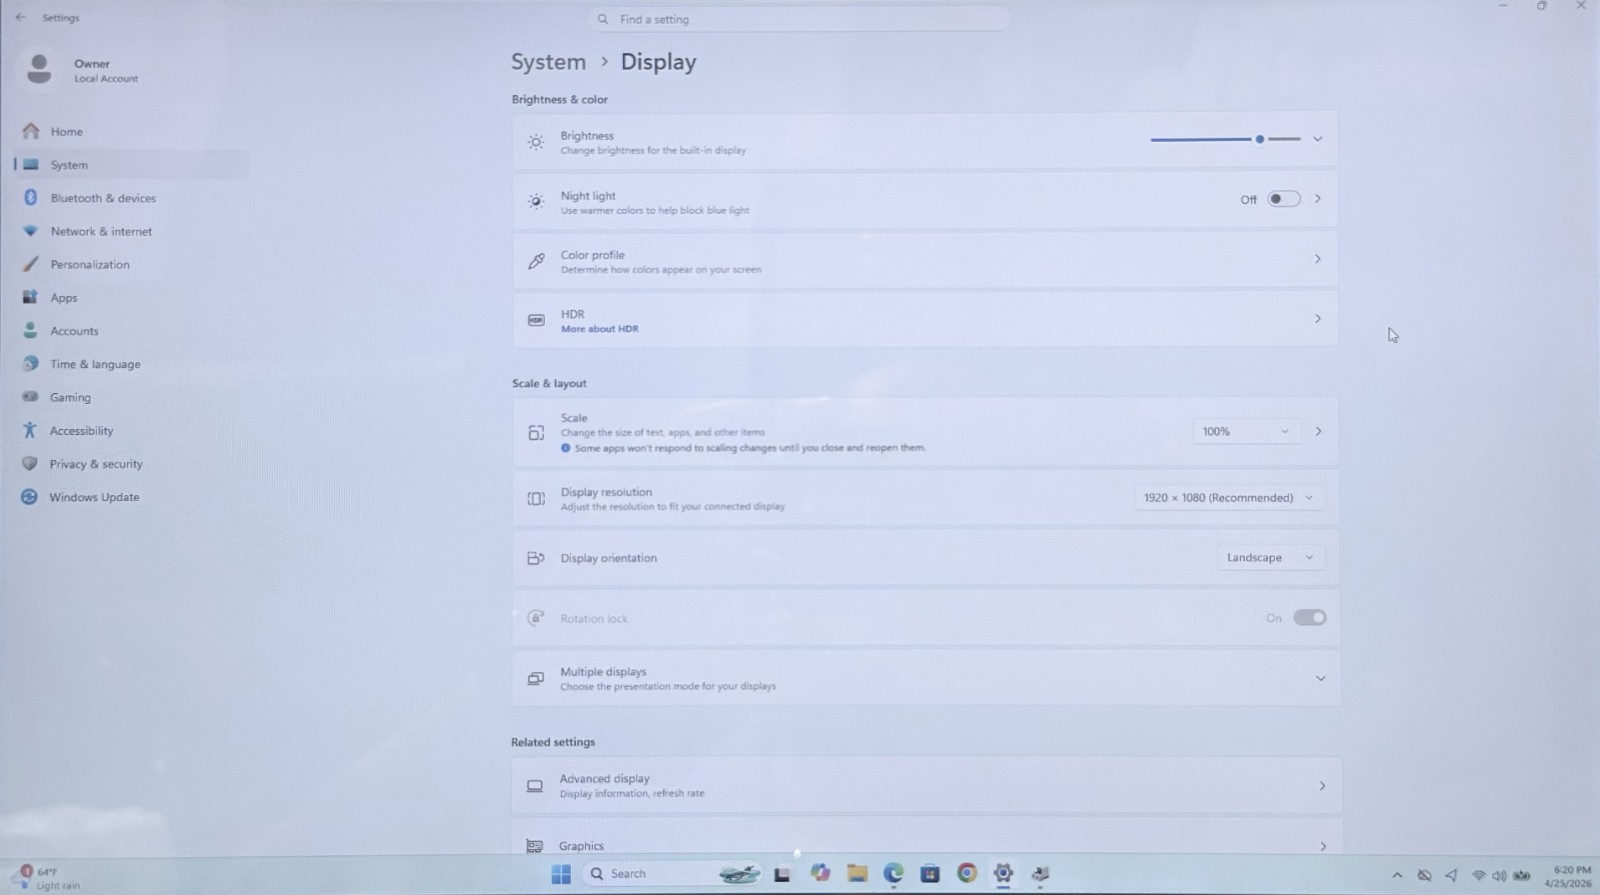The width and height of the screenshot is (1600, 895).
Task: Open Bluetooth & devices settings
Action: 103,198
